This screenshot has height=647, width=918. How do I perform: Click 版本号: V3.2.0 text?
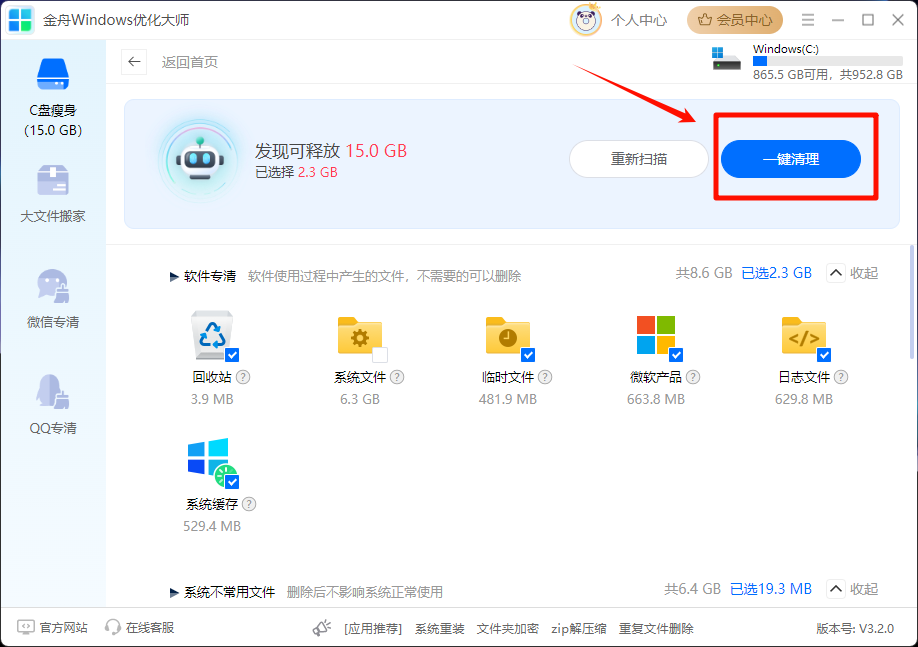(x=855, y=629)
